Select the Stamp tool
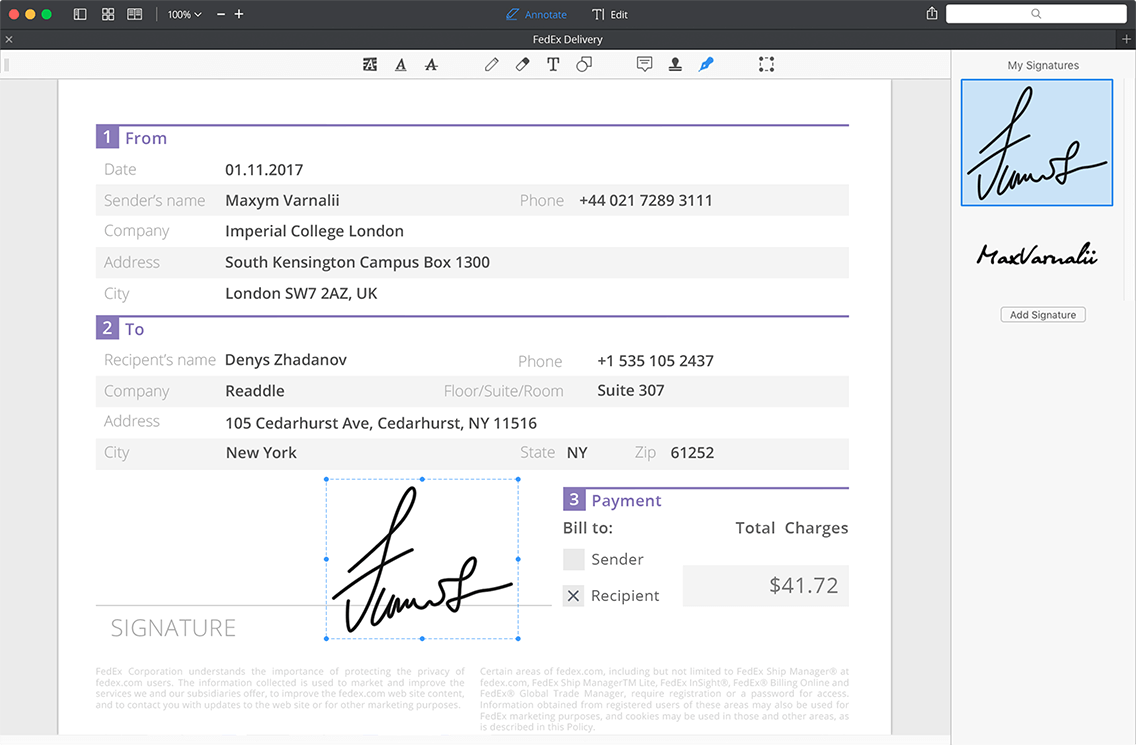 (675, 64)
